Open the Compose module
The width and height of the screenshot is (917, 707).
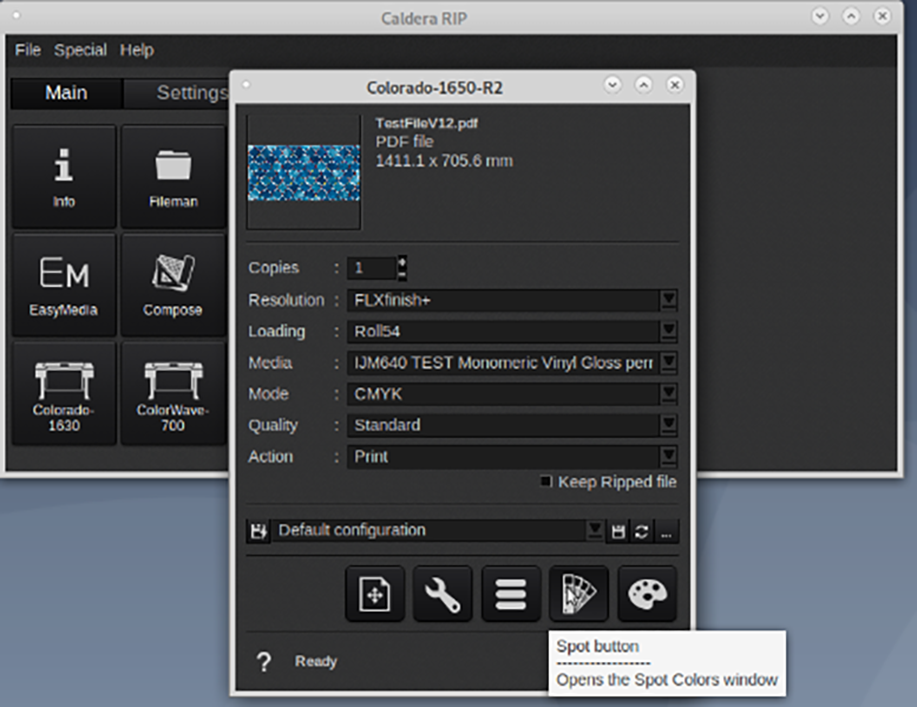172,285
